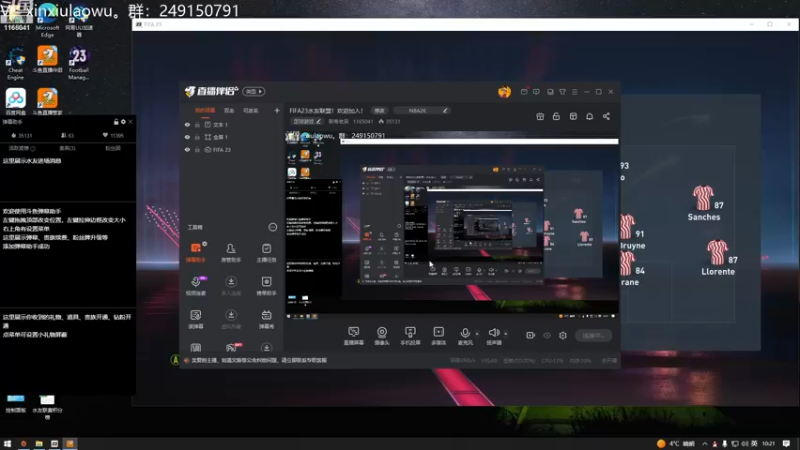Open the user silhouette tool in the toolbox

tap(231, 252)
